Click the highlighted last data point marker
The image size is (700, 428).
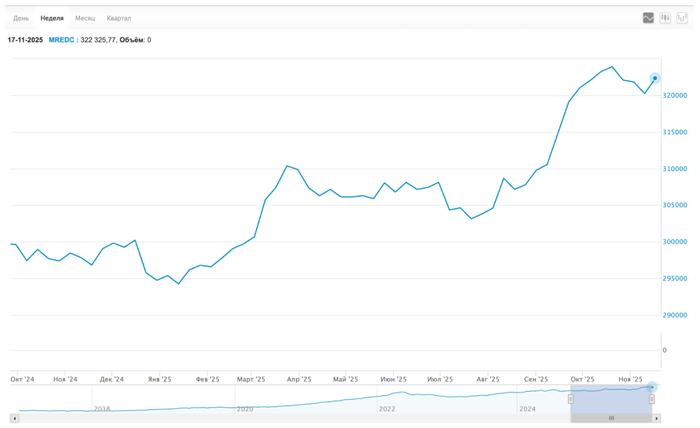(655, 78)
